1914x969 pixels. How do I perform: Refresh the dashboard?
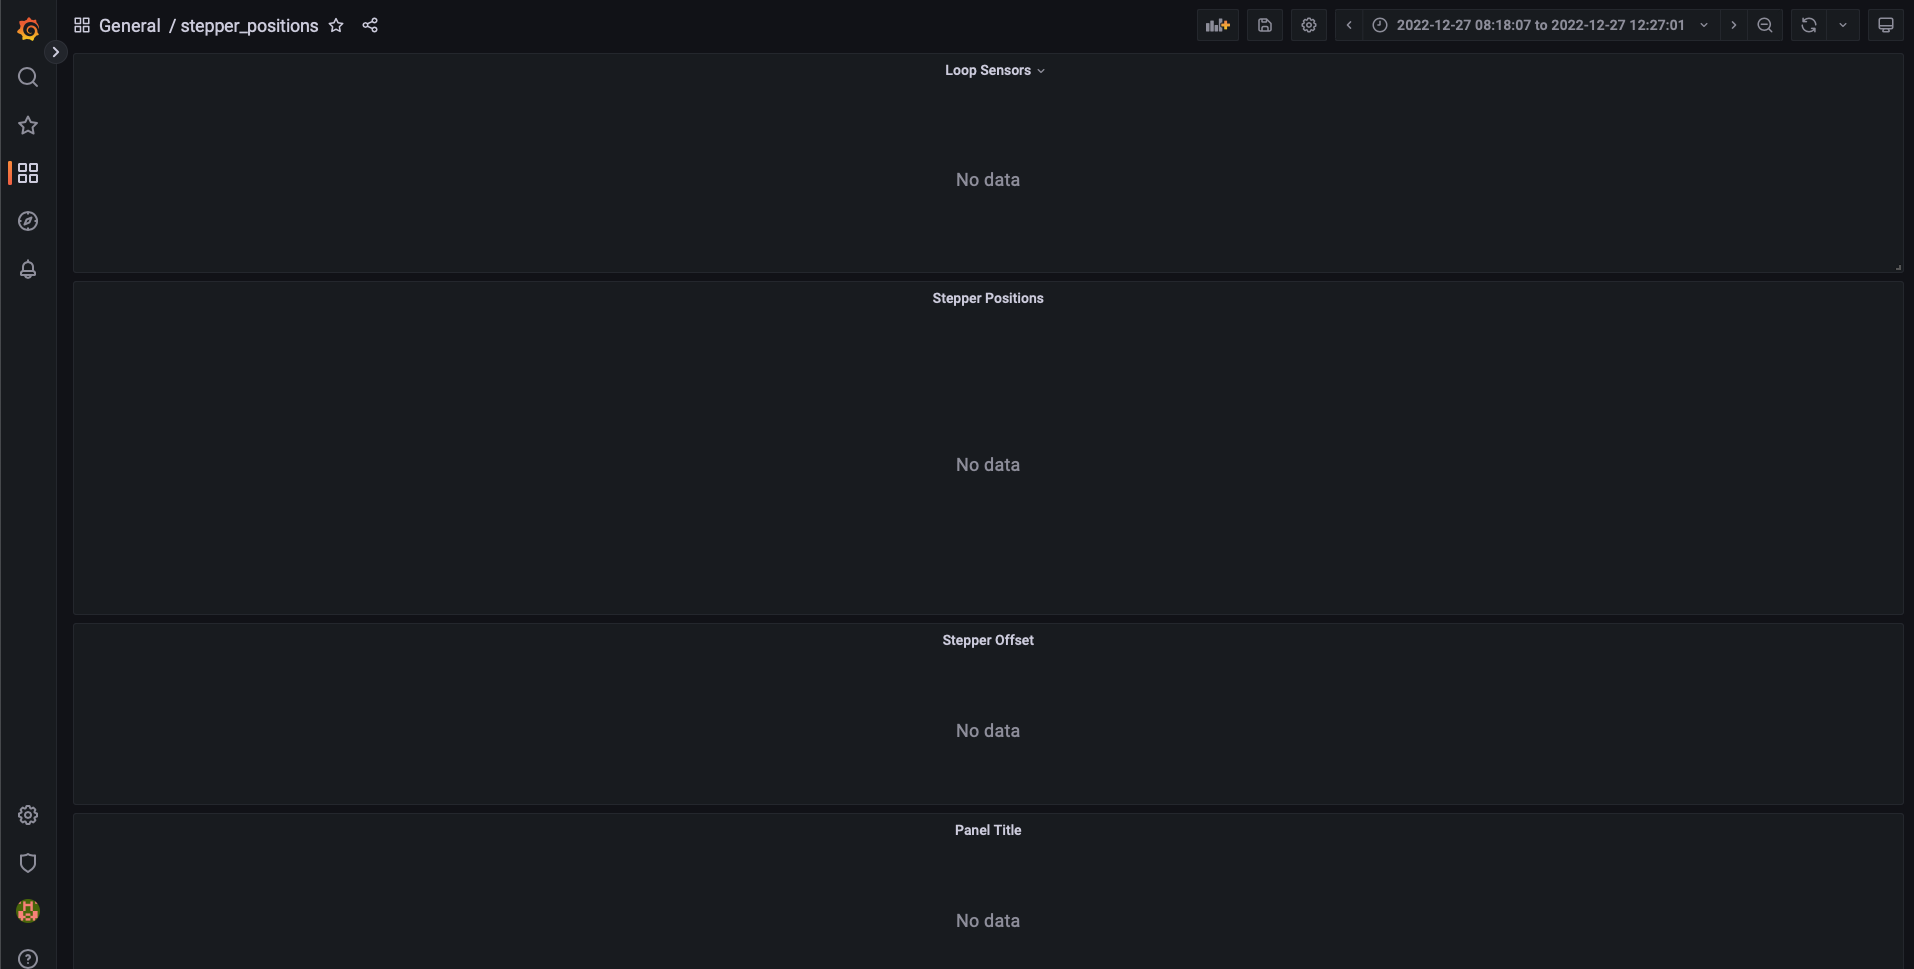point(1808,25)
